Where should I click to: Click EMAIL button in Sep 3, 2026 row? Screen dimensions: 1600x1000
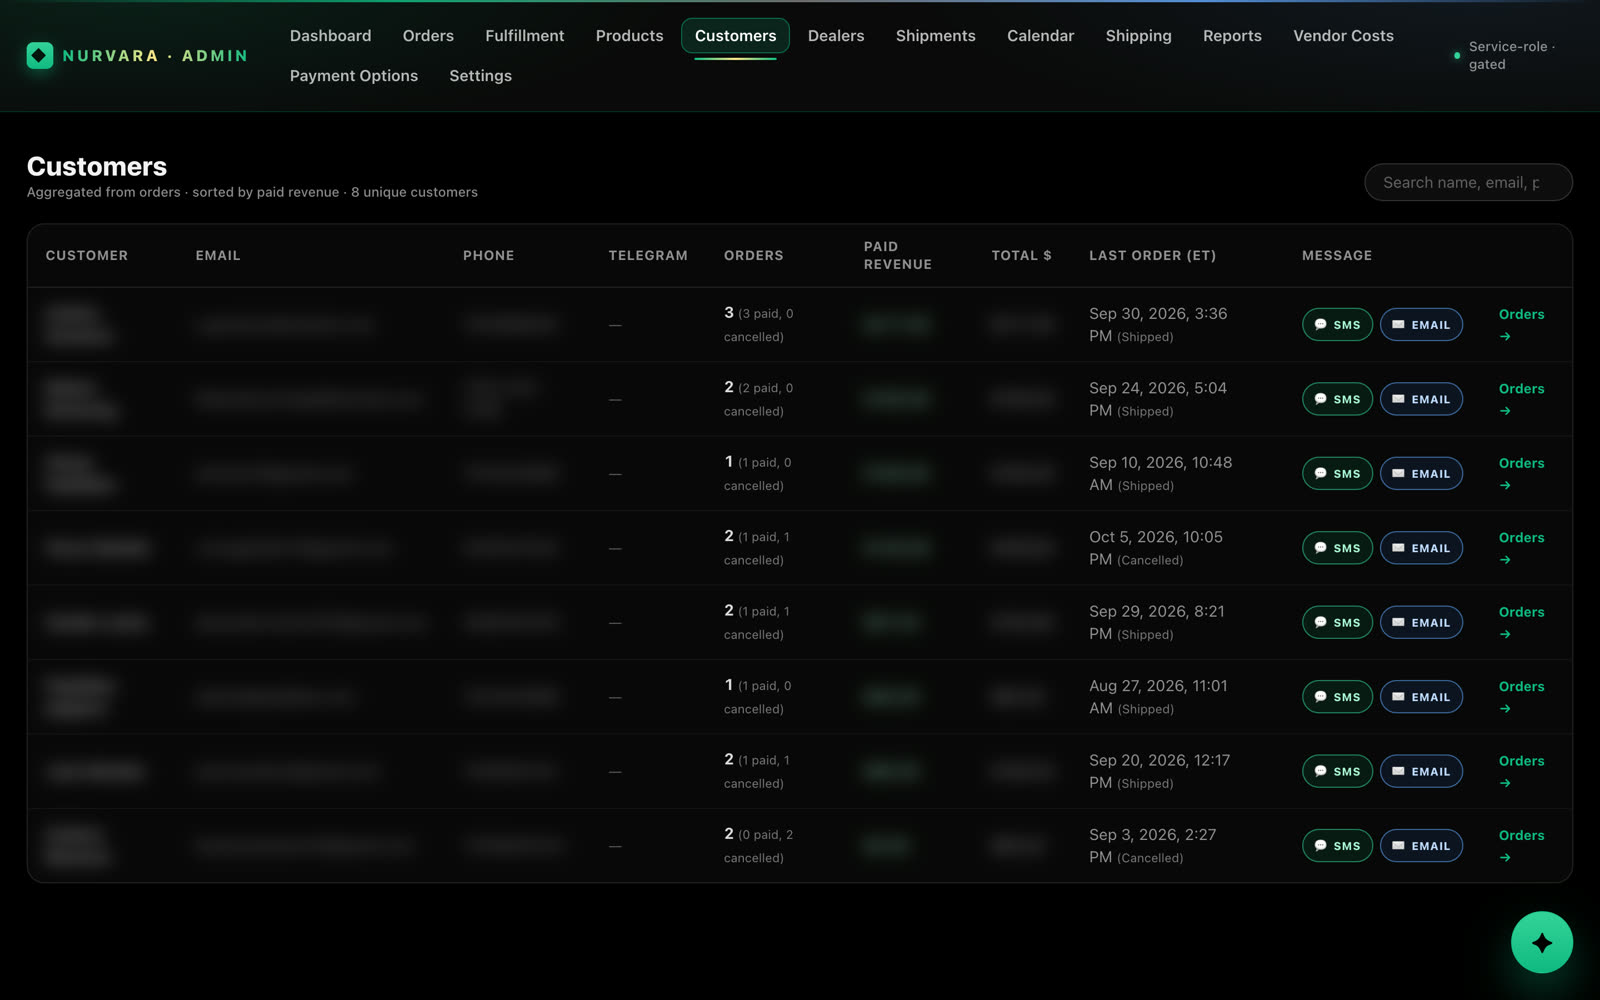[1421, 846]
